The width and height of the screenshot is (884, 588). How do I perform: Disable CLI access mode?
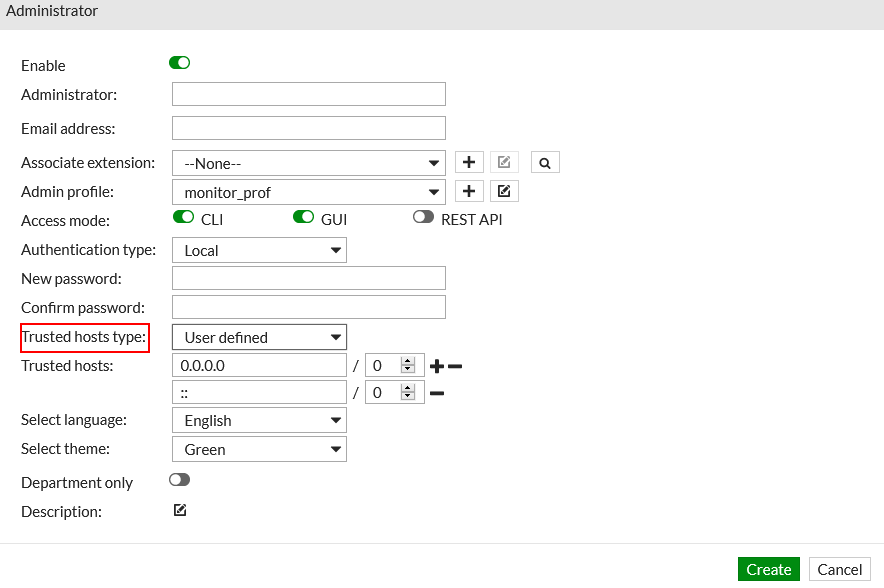coord(183,217)
